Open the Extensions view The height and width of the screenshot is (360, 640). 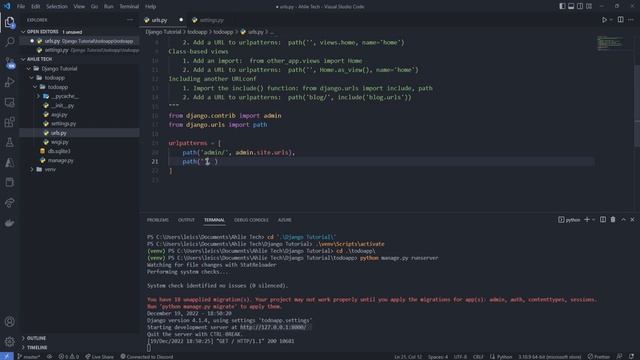pyautogui.click(x=9, y=122)
